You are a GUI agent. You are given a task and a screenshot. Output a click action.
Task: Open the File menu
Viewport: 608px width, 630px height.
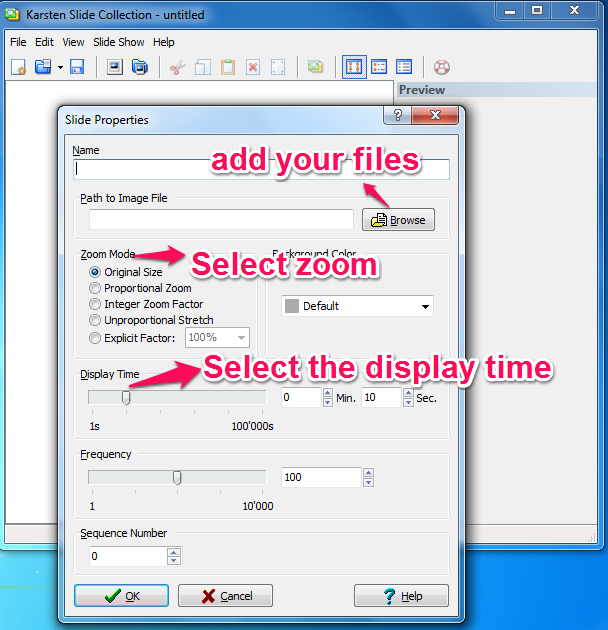(x=18, y=42)
